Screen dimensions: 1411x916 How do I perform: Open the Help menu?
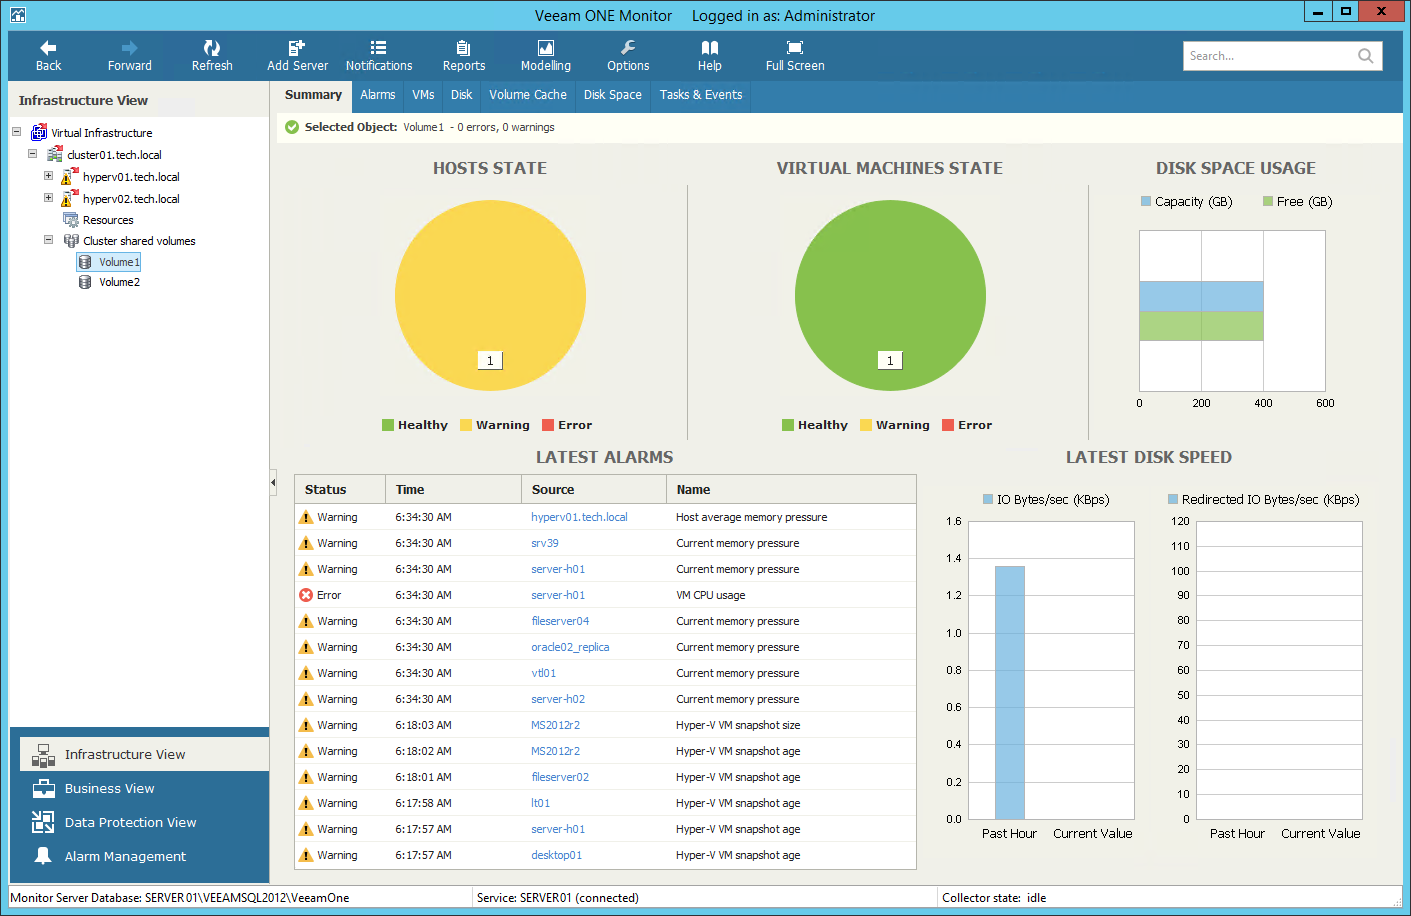pyautogui.click(x=710, y=56)
